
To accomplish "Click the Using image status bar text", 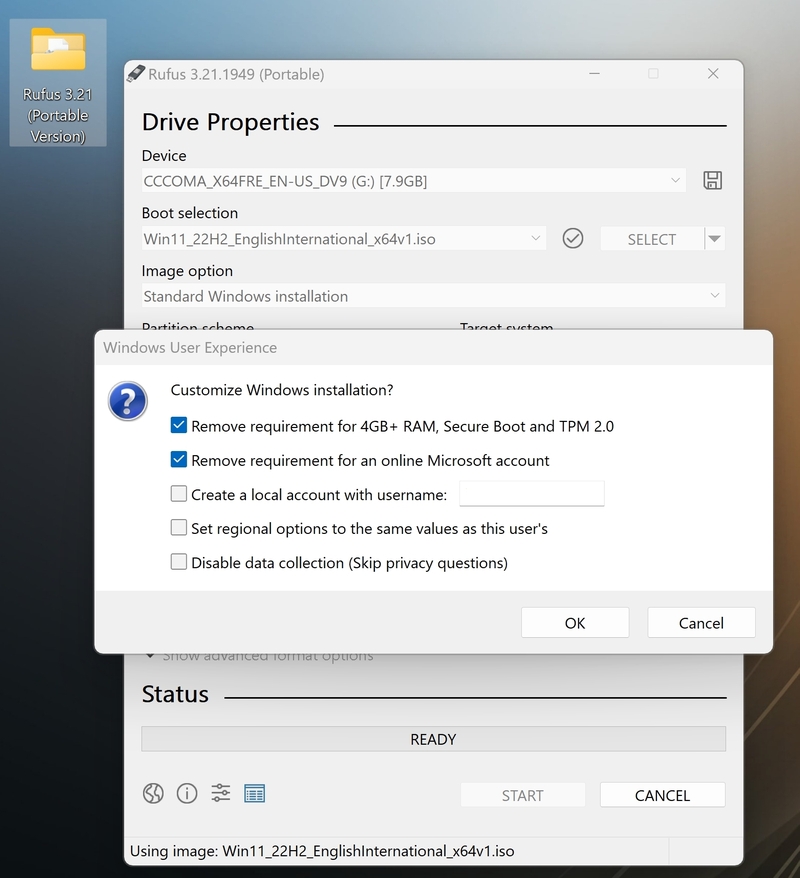I will pyautogui.click(x=322, y=851).
